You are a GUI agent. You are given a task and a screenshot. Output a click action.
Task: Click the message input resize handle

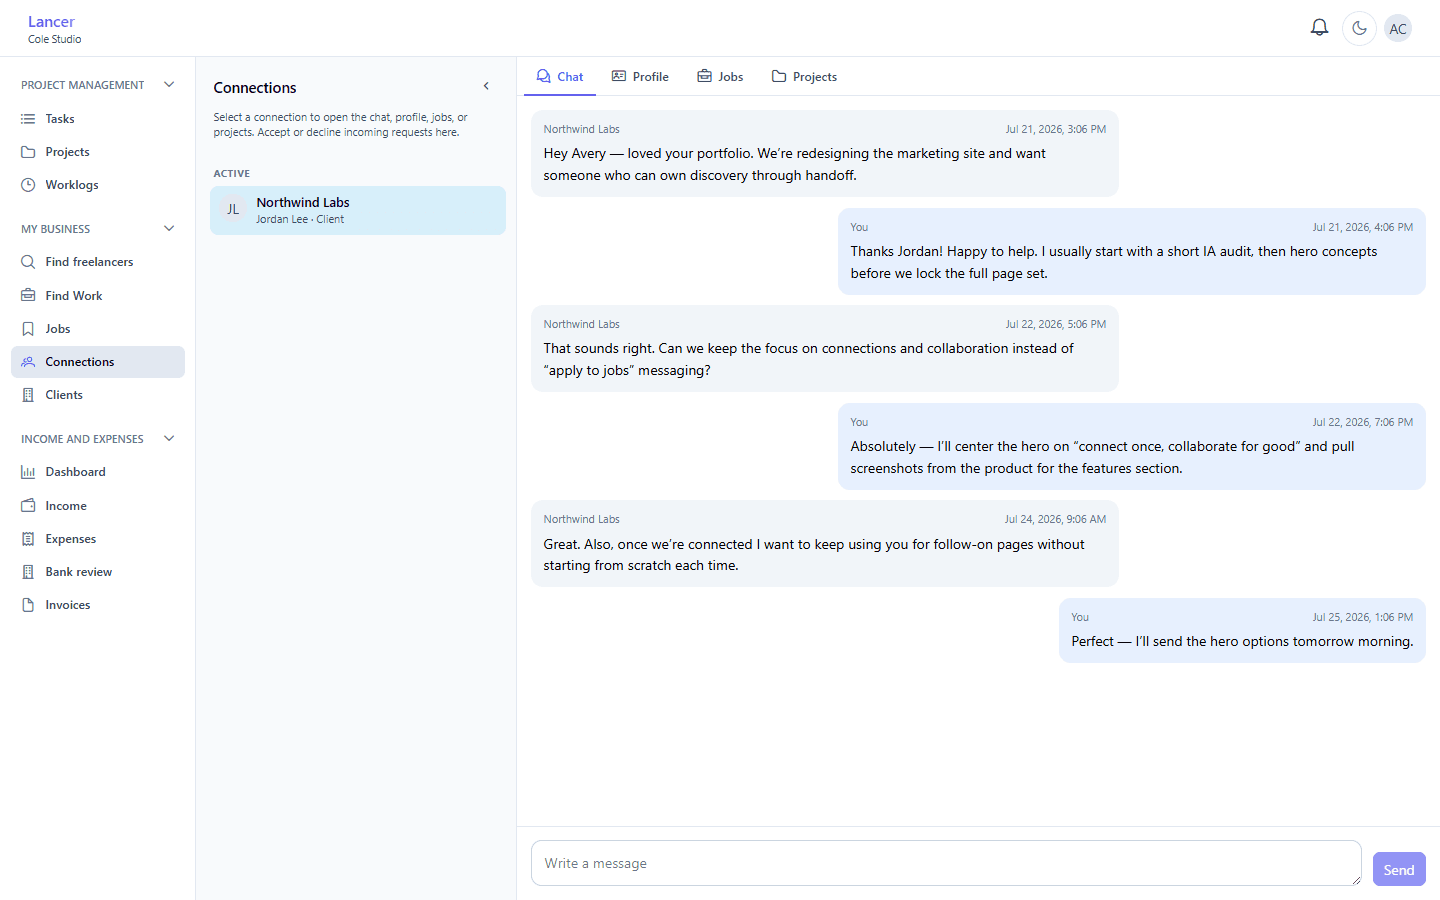tap(1356, 880)
